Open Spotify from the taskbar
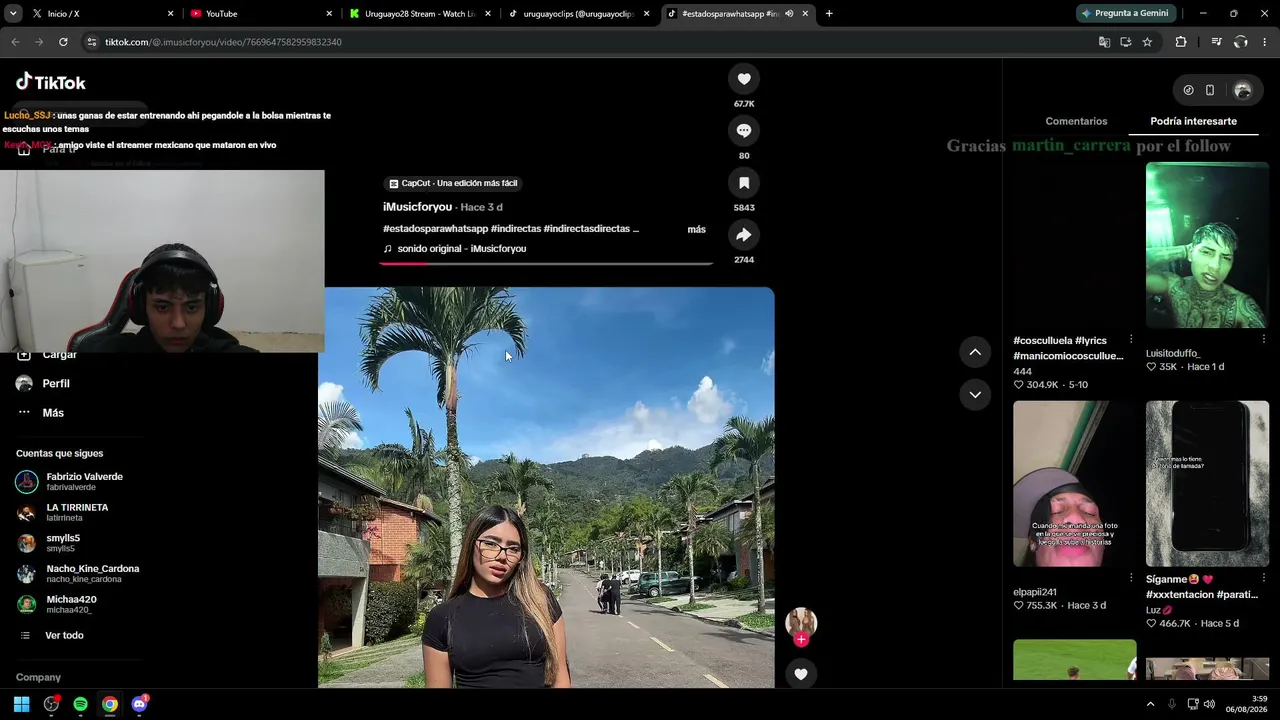Viewport: 1280px width, 720px height. tap(80, 704)
